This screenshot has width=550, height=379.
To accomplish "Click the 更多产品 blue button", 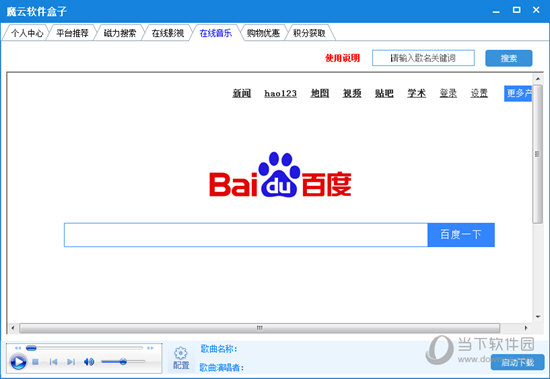I will click(x=518, y=93).
